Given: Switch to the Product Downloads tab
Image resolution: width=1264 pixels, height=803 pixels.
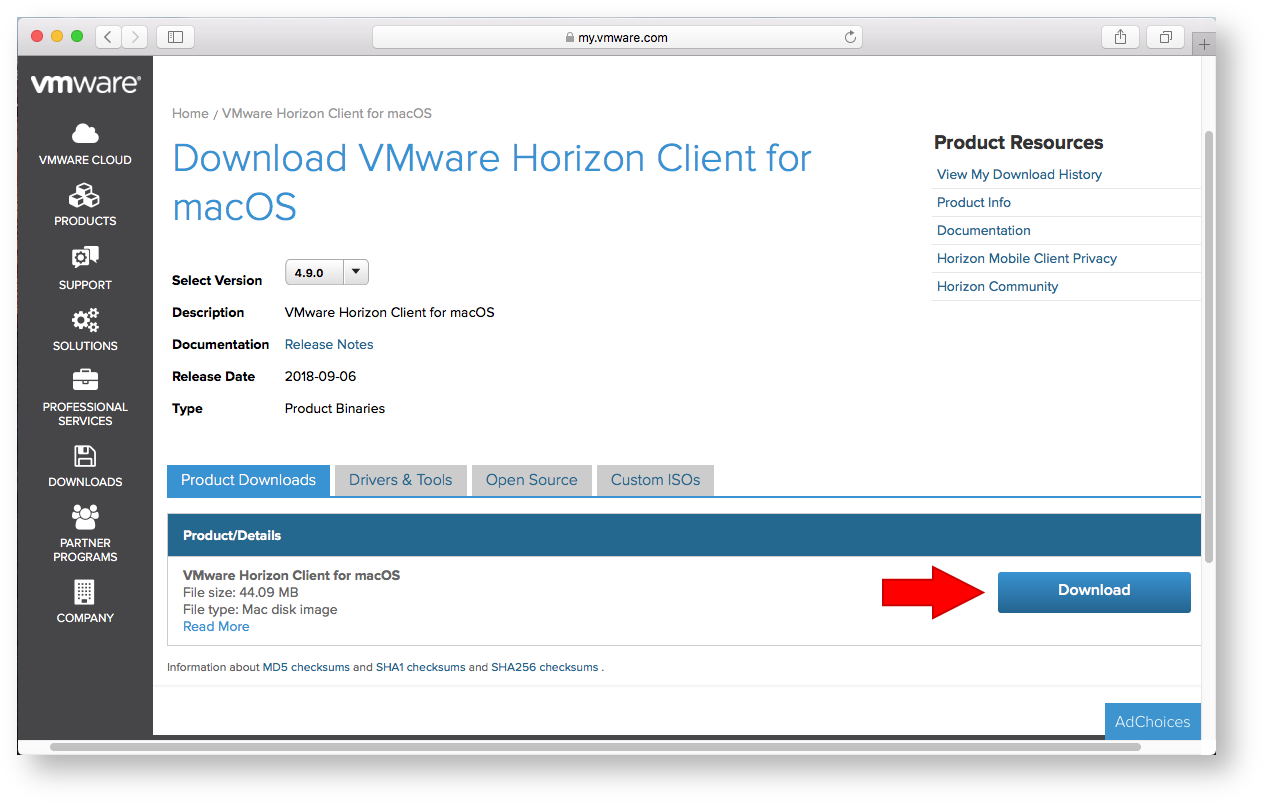Looking at the screenshot, I should [248, 480].
